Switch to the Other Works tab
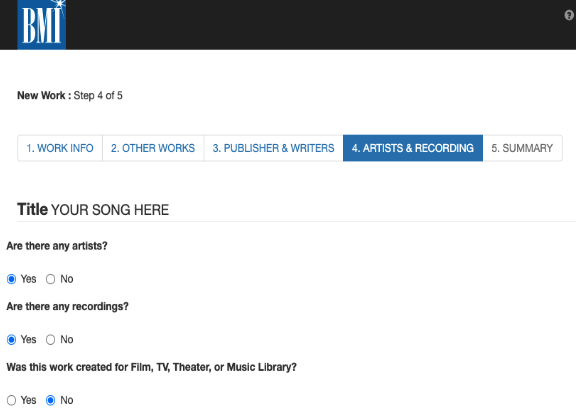Image resolution: width=576 pixels, height=409 pixels. tap(153, 148)
